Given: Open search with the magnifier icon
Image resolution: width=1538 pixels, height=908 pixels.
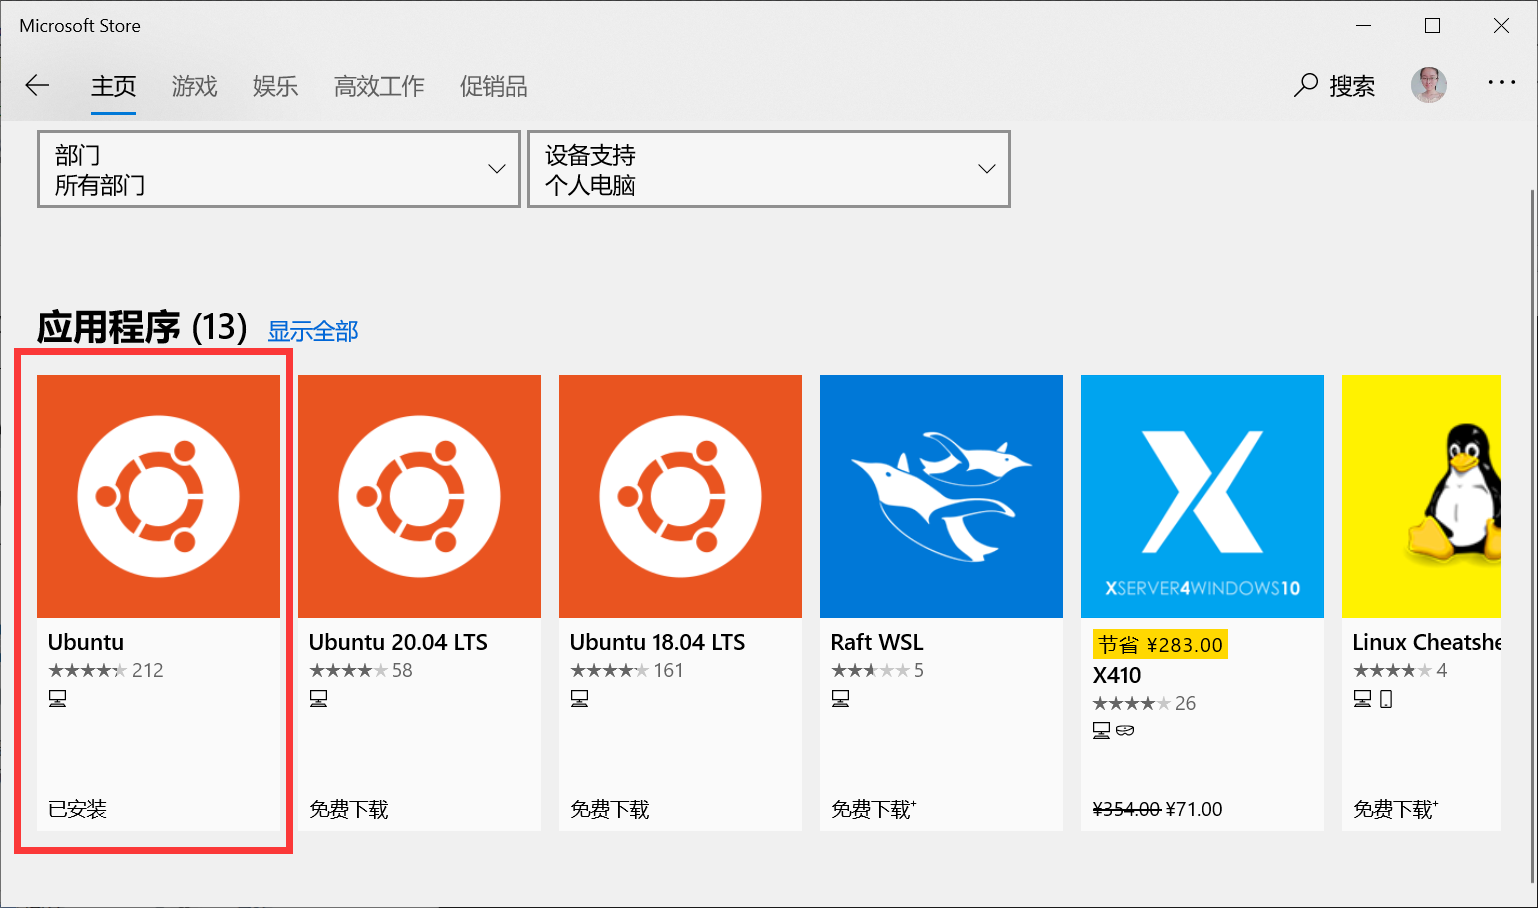Looking at the screenshot, I should point(1305,86).
